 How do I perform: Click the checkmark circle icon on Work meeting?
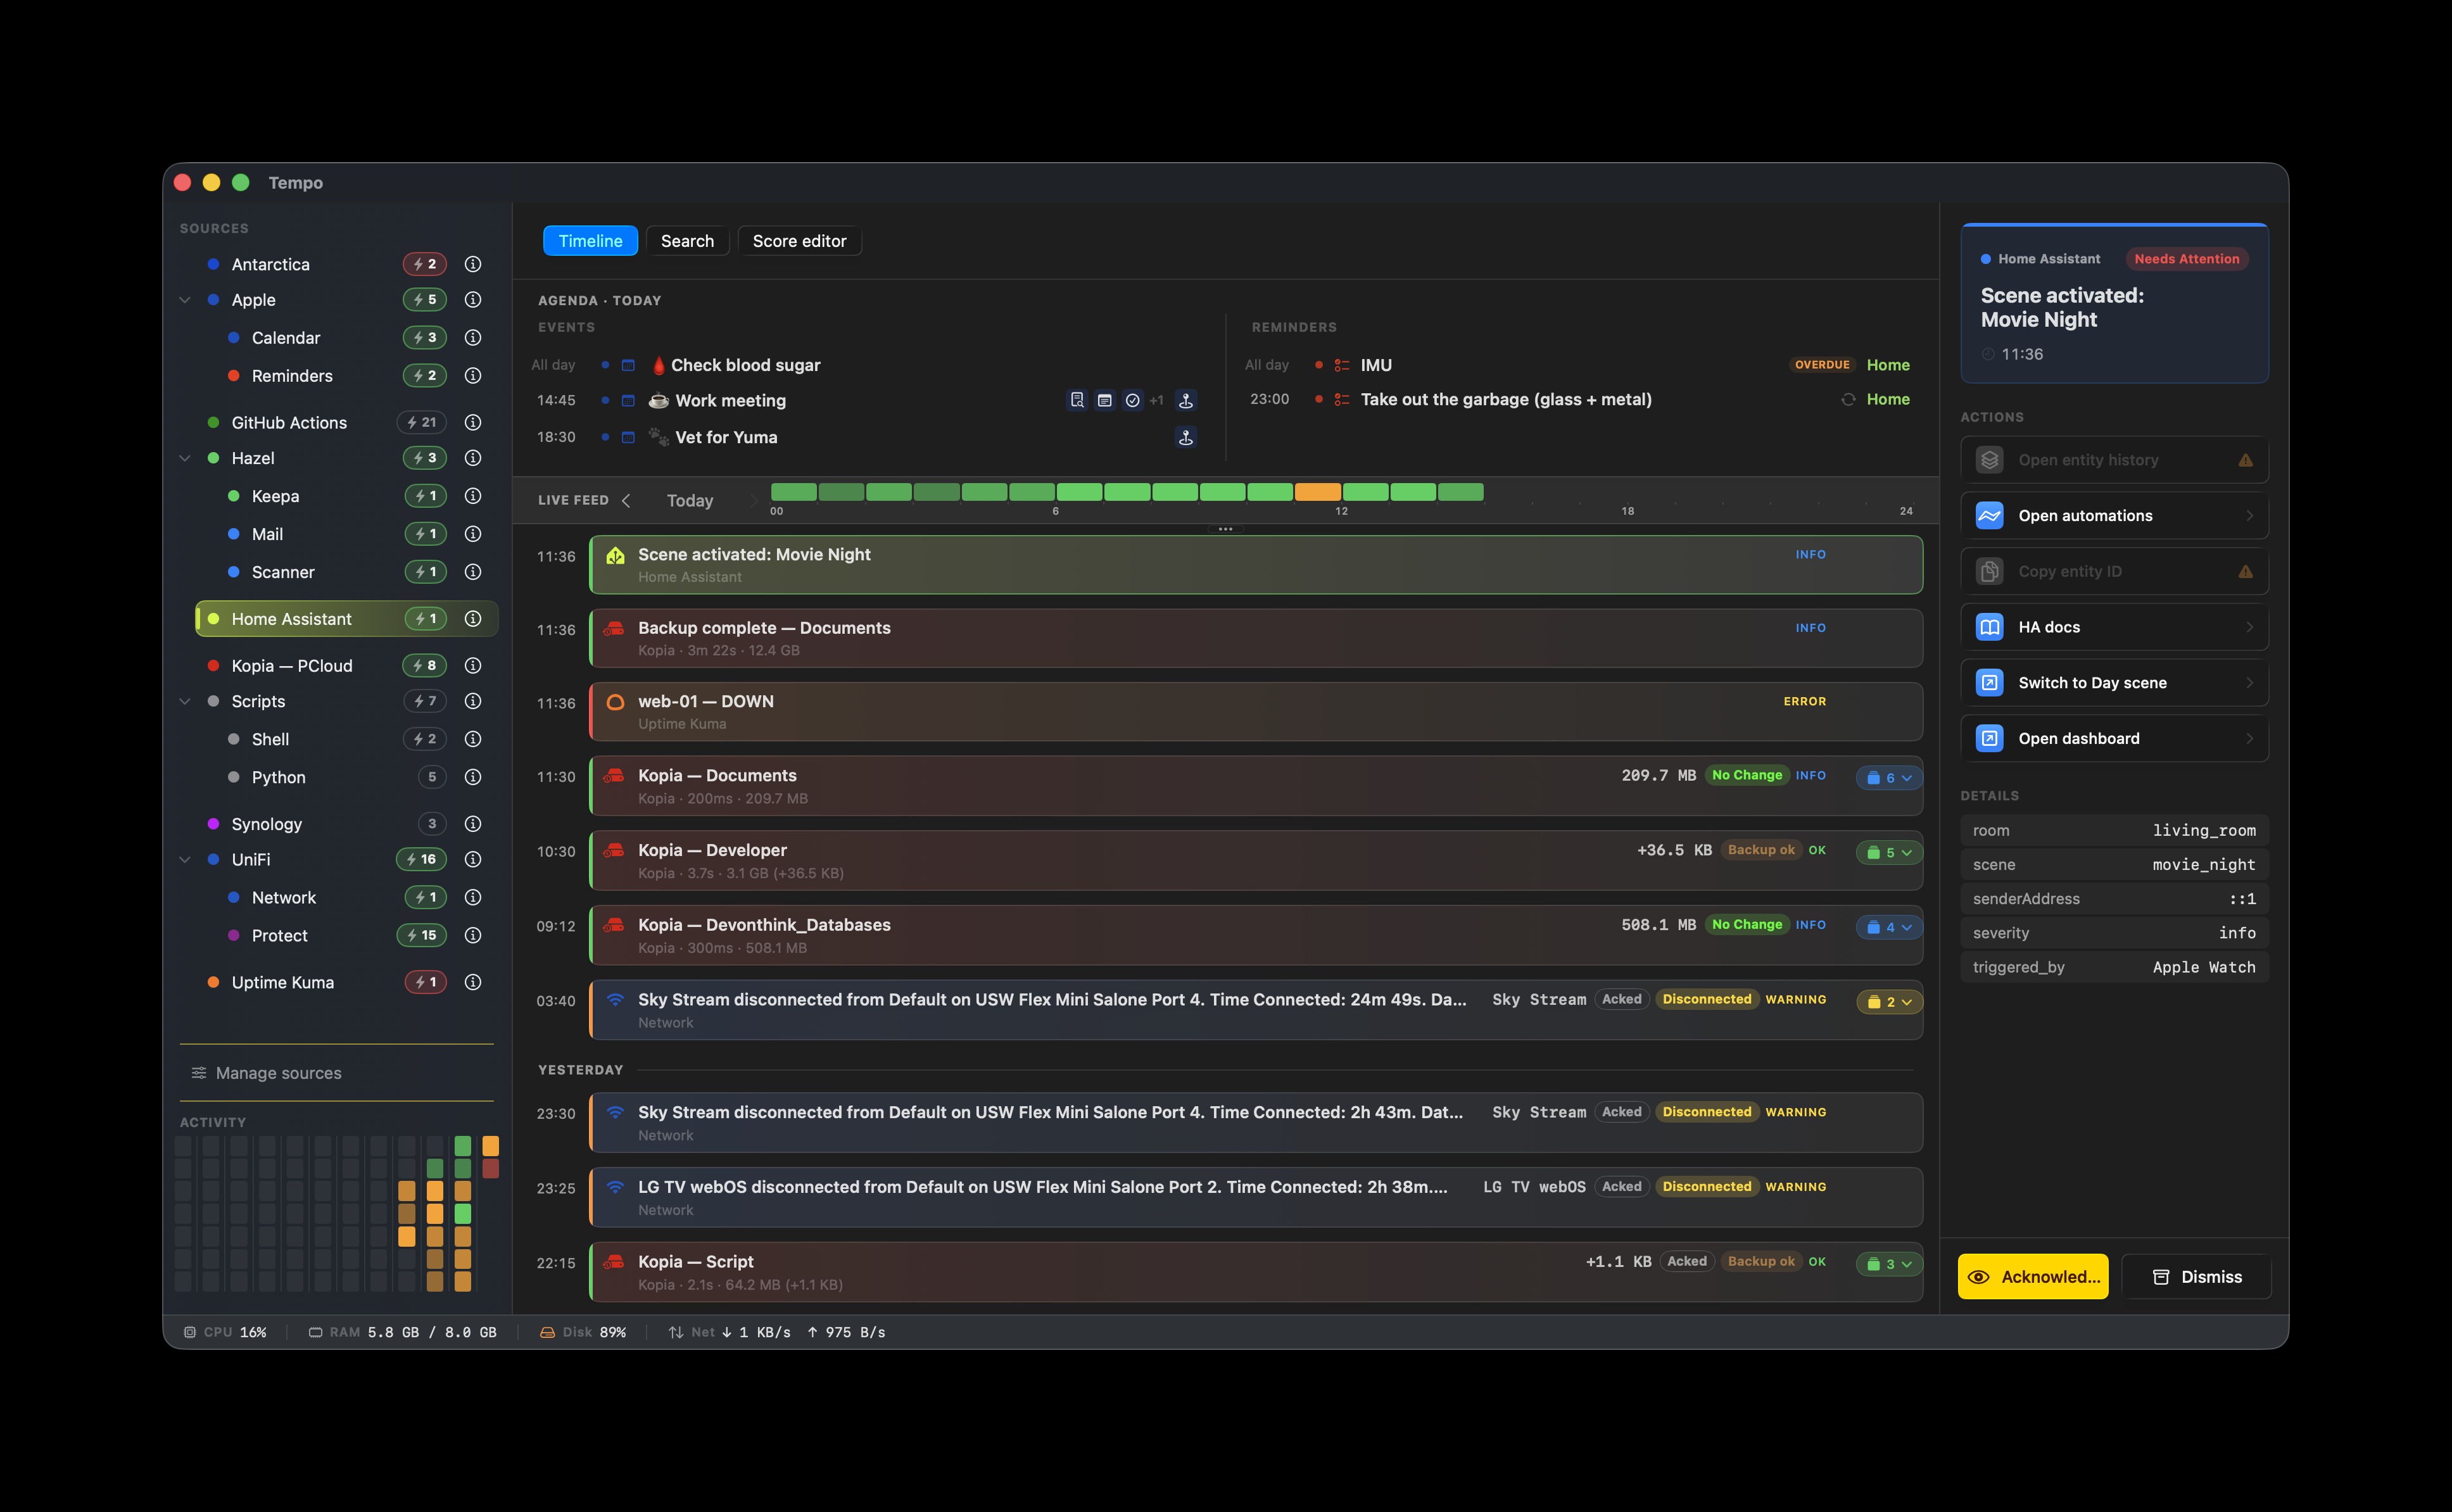1132,400
